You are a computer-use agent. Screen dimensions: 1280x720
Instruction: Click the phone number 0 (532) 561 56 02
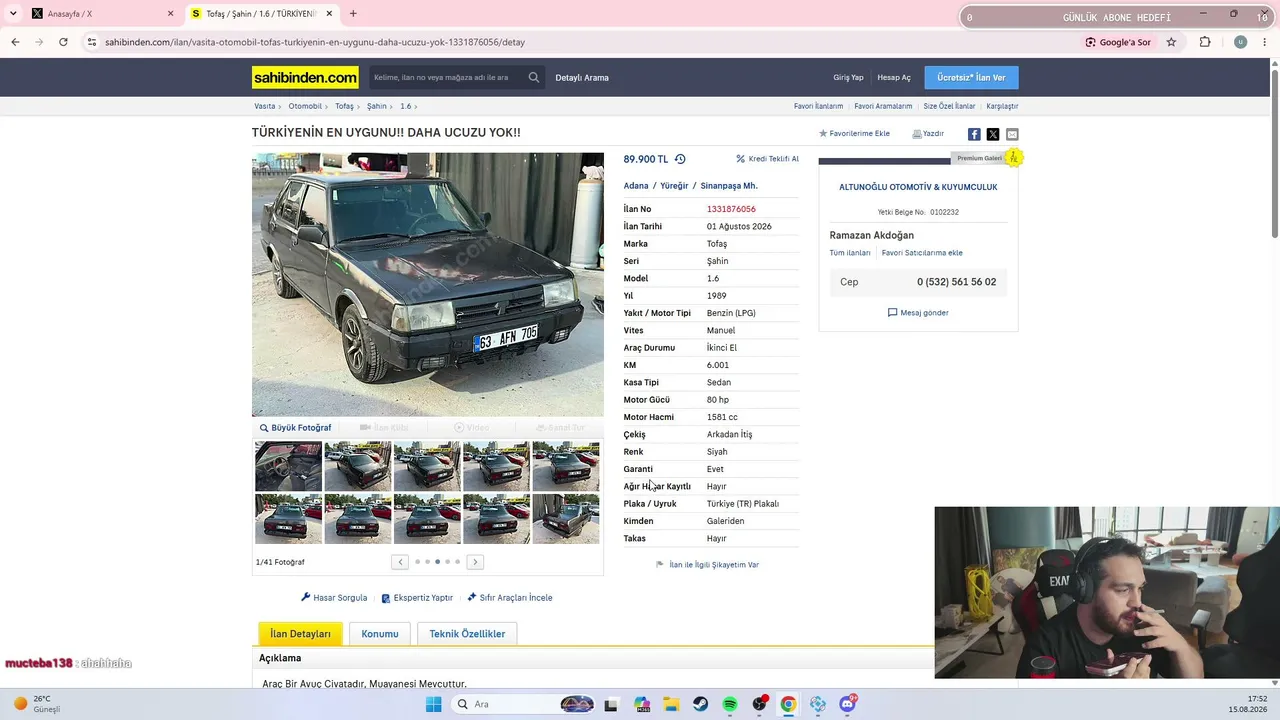click(956, 282)
